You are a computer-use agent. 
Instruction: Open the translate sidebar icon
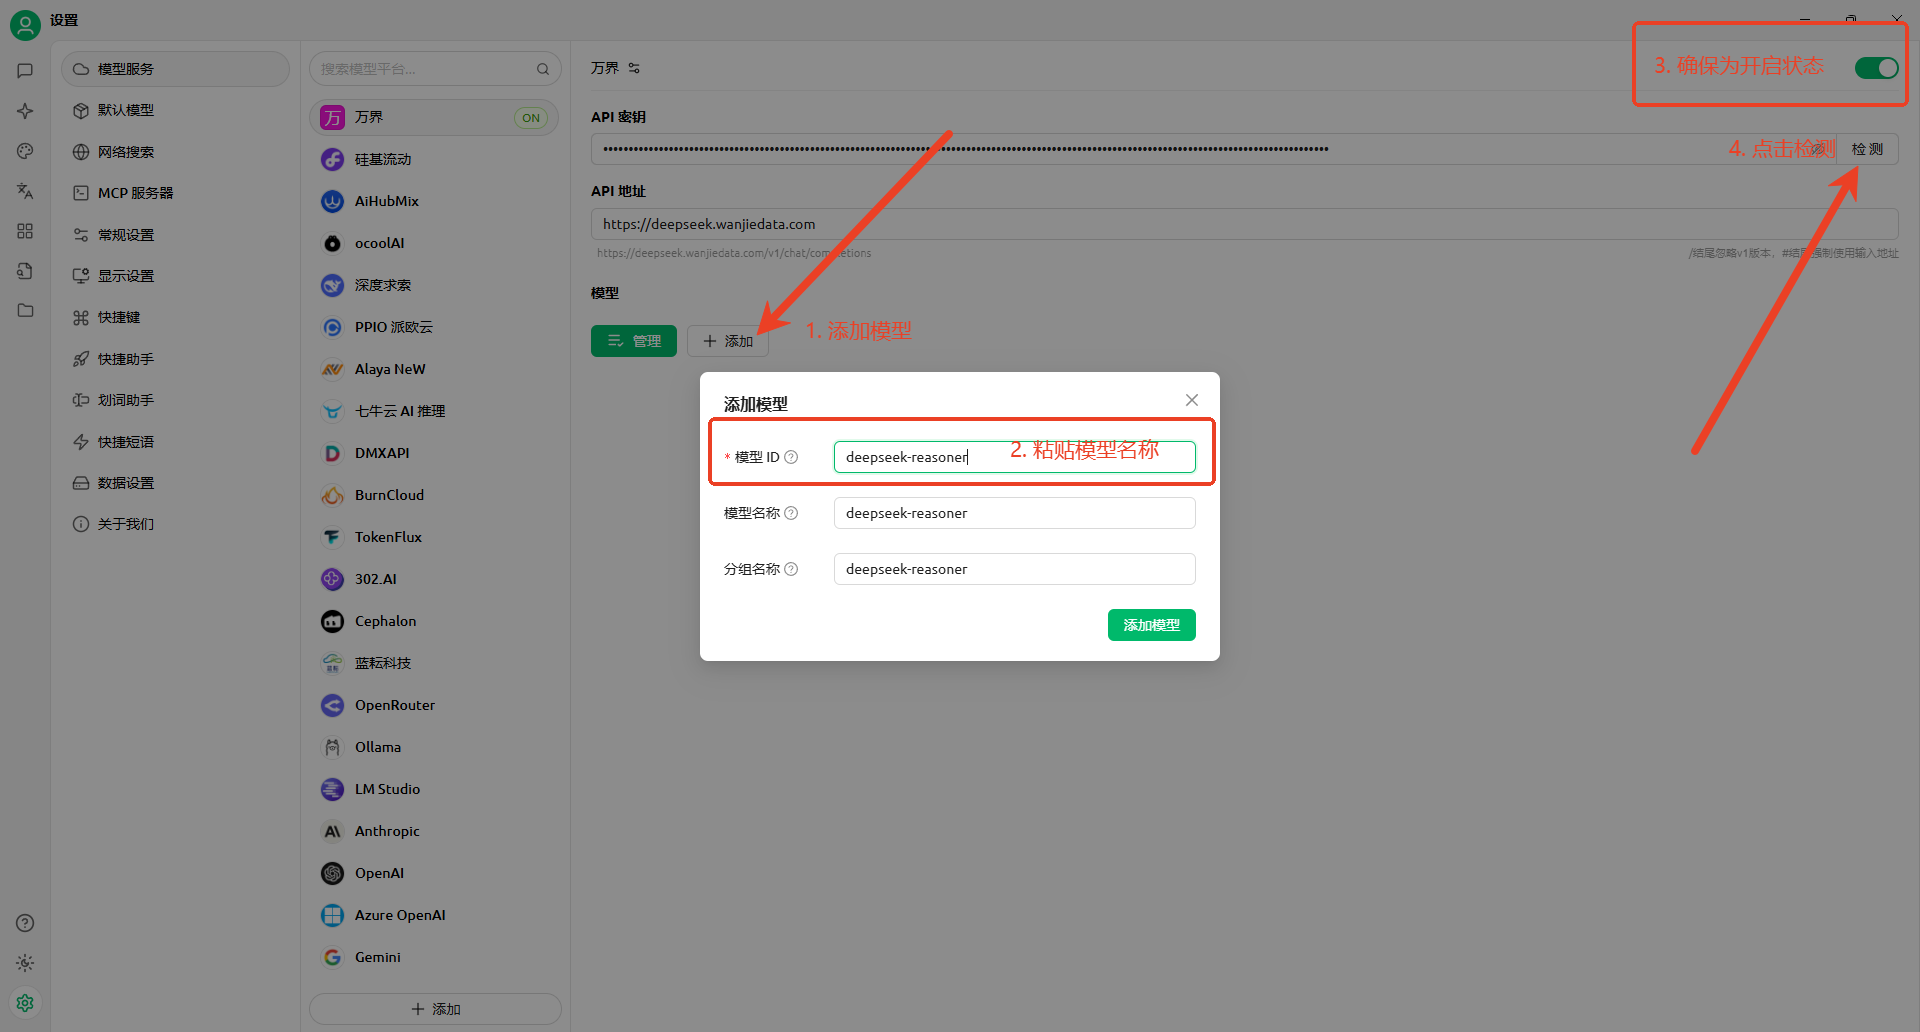[25, 191]
